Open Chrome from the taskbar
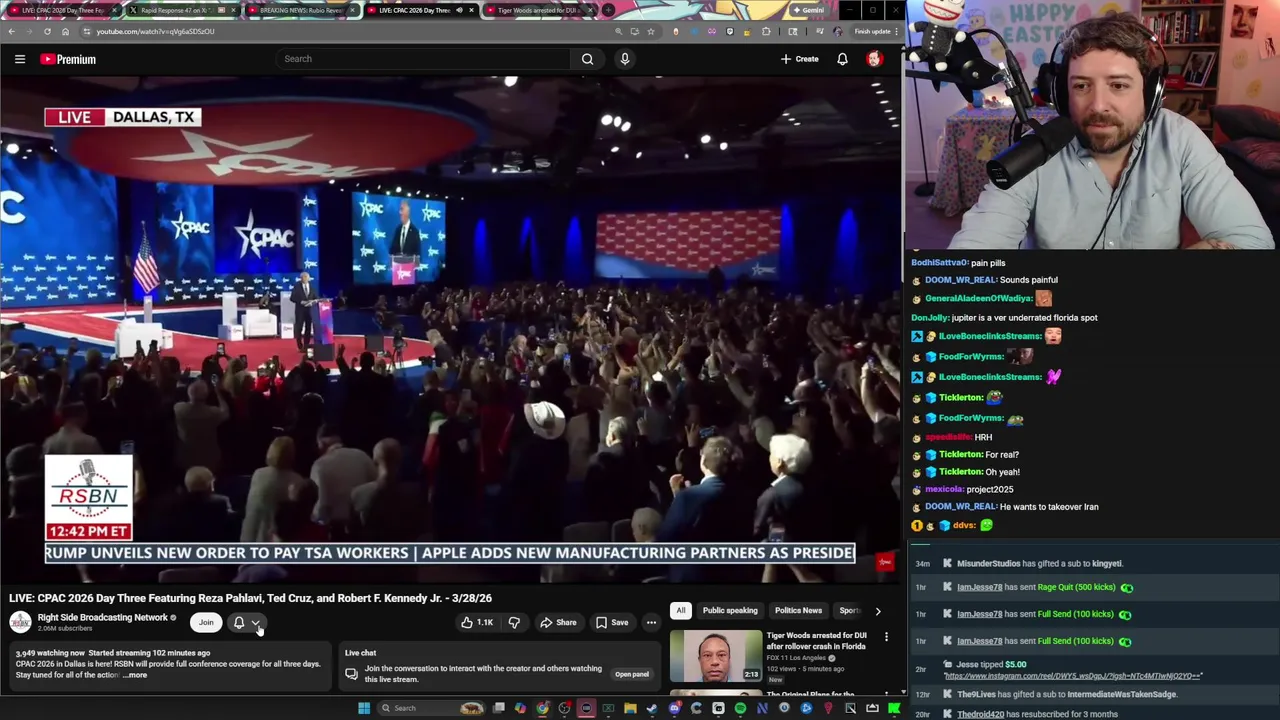The image size is (1280, 720). pos(542,708)
